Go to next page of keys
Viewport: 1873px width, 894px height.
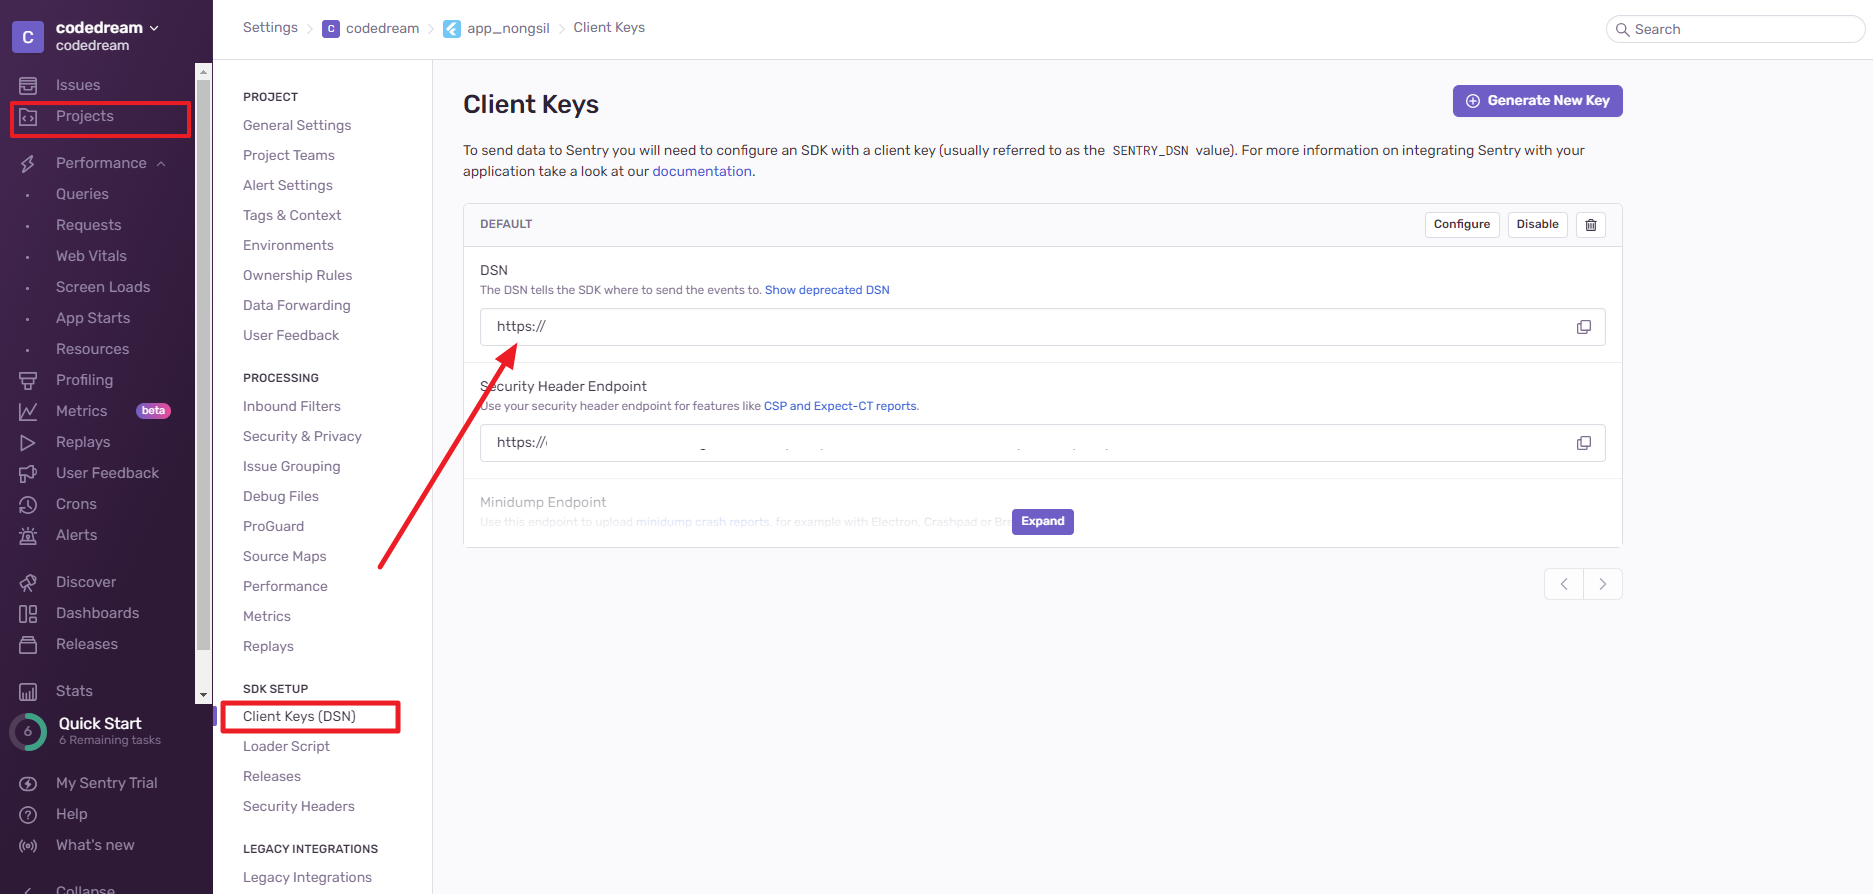coord(1603,584)
